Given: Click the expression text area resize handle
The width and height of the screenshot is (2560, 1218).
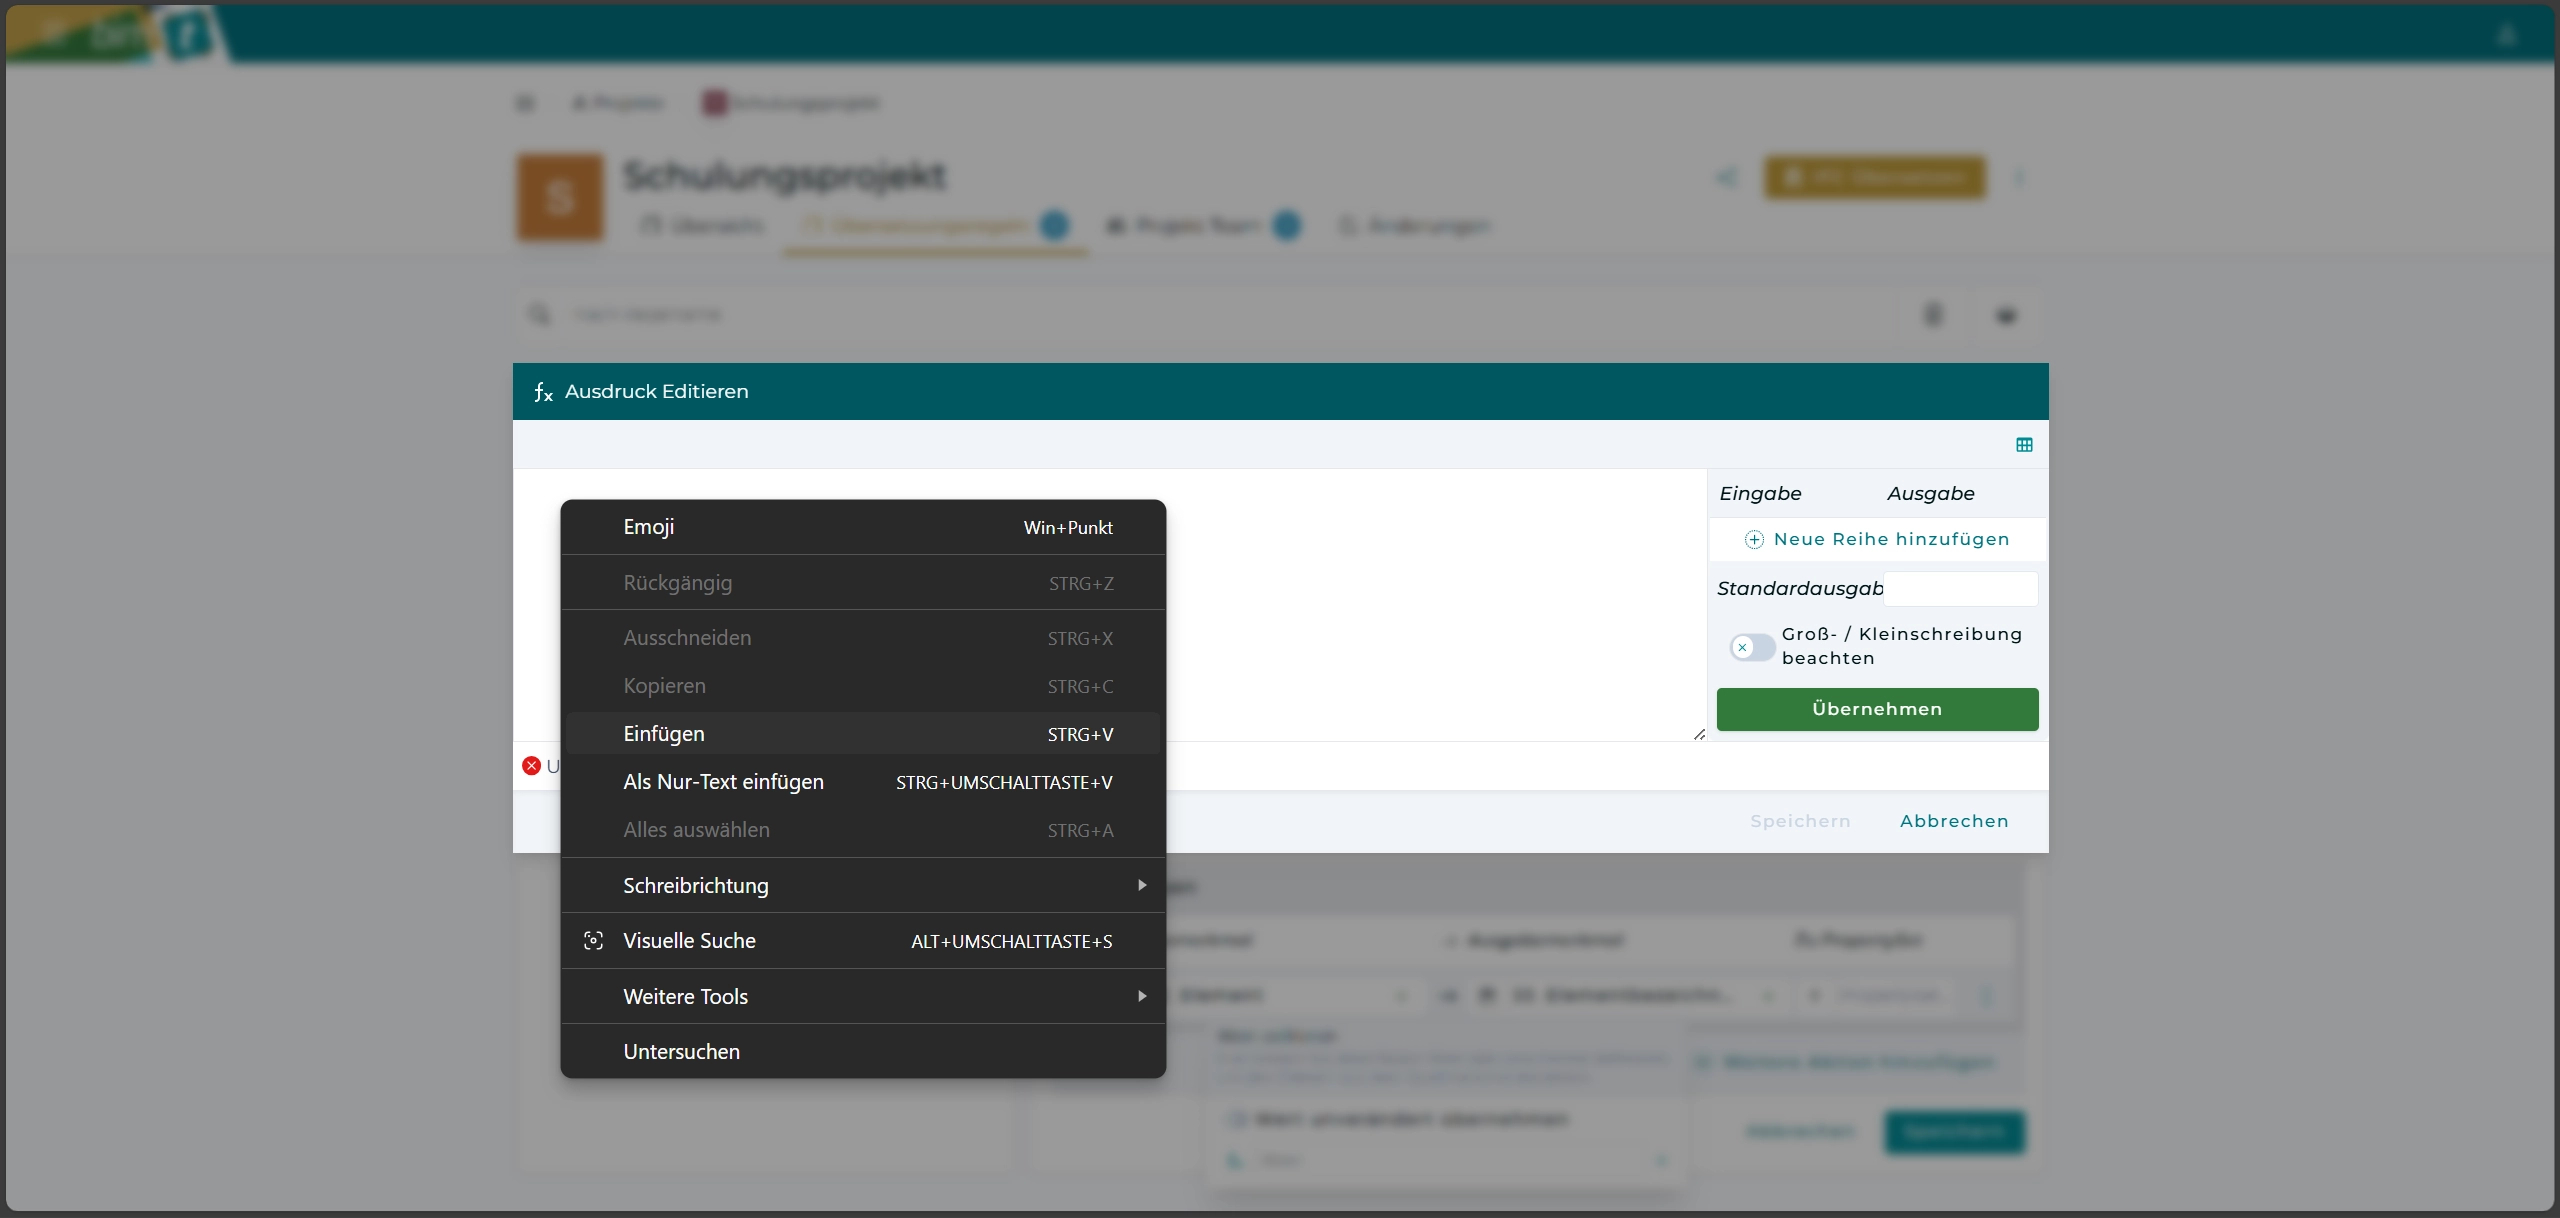Looking at the screenshot, I should tap(1699, 734).
